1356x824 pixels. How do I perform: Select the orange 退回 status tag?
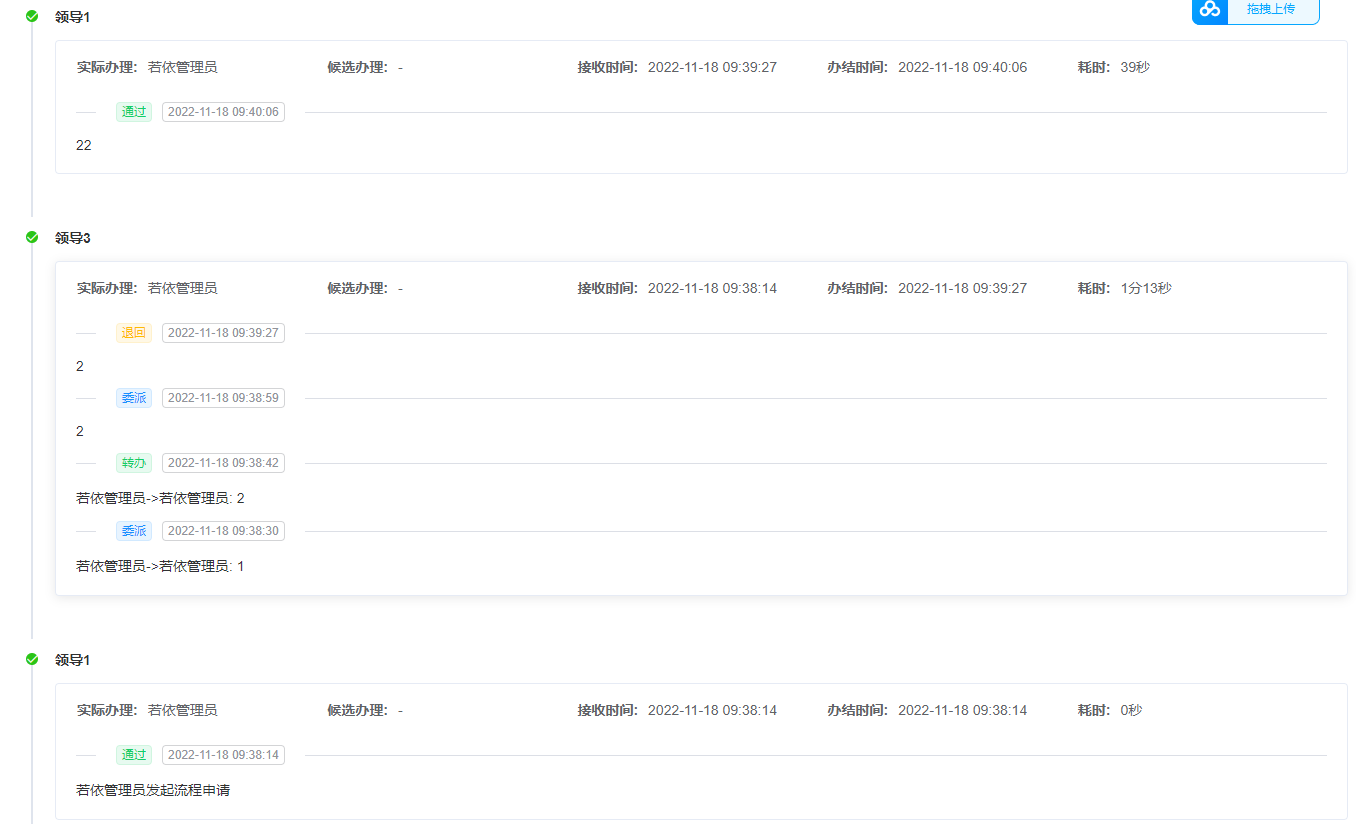point(134,333)
